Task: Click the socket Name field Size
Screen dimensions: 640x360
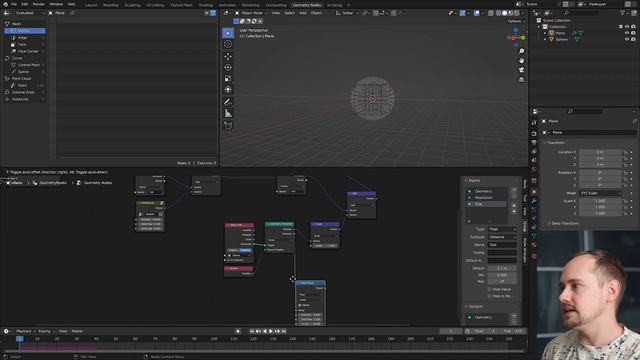Action: (502, 245)
